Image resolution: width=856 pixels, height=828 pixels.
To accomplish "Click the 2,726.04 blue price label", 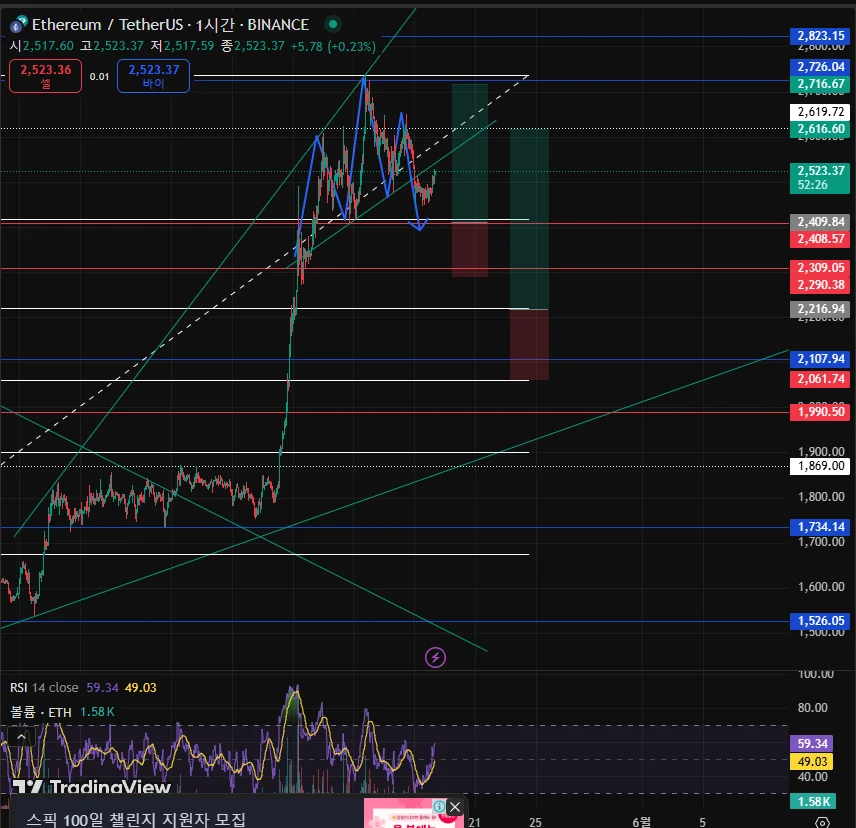I will [x=820, y=67].
